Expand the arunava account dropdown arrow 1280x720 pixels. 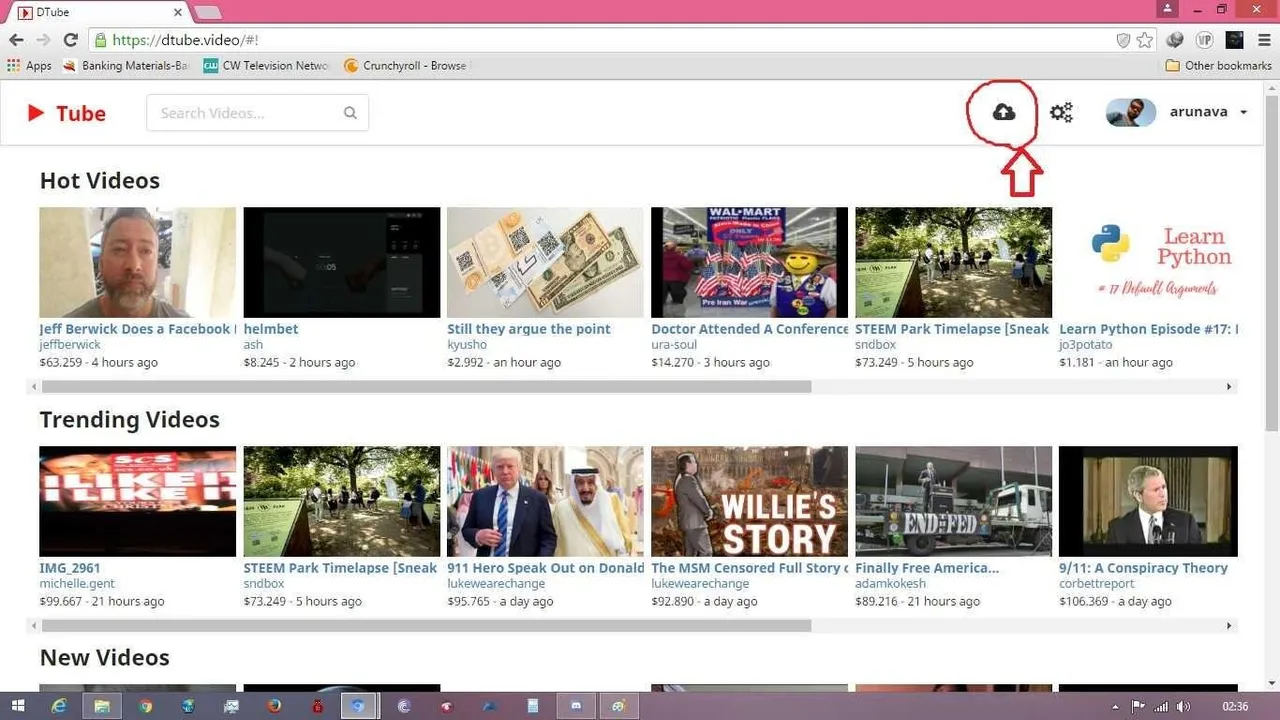click(1244, 112)
